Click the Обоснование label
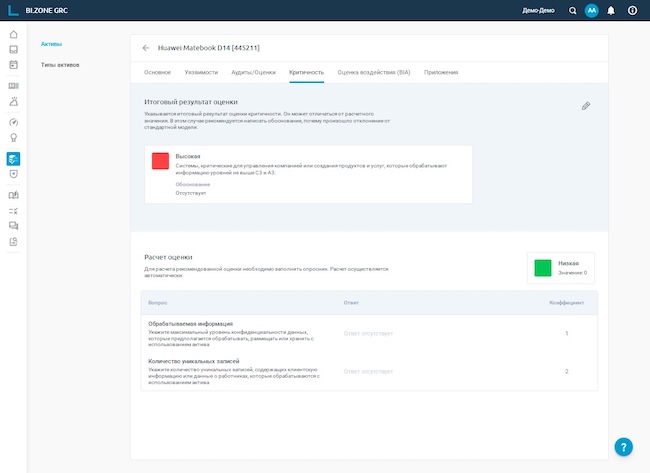Viewport: 650px width, 473px height. point(193,184)
